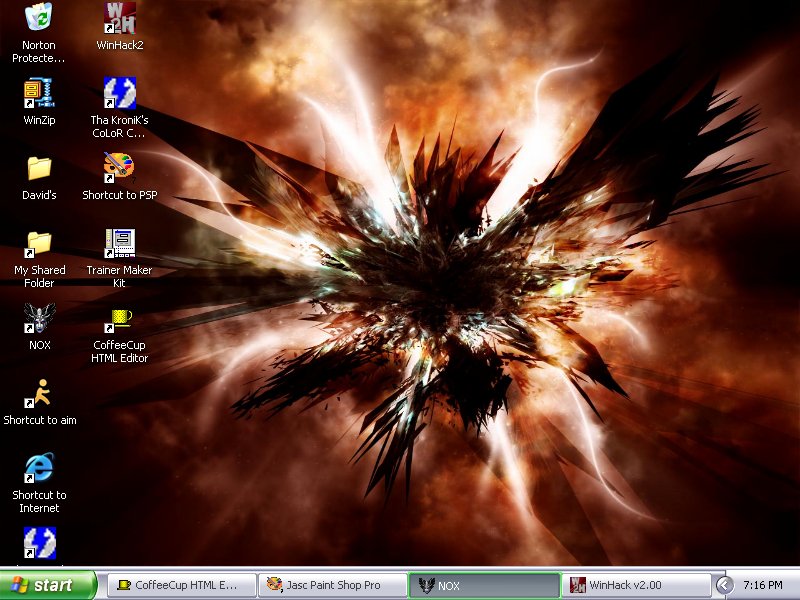Click the Start button
Image resolution: width=800 pixels, height=600 pixels.
pos(48,585)
